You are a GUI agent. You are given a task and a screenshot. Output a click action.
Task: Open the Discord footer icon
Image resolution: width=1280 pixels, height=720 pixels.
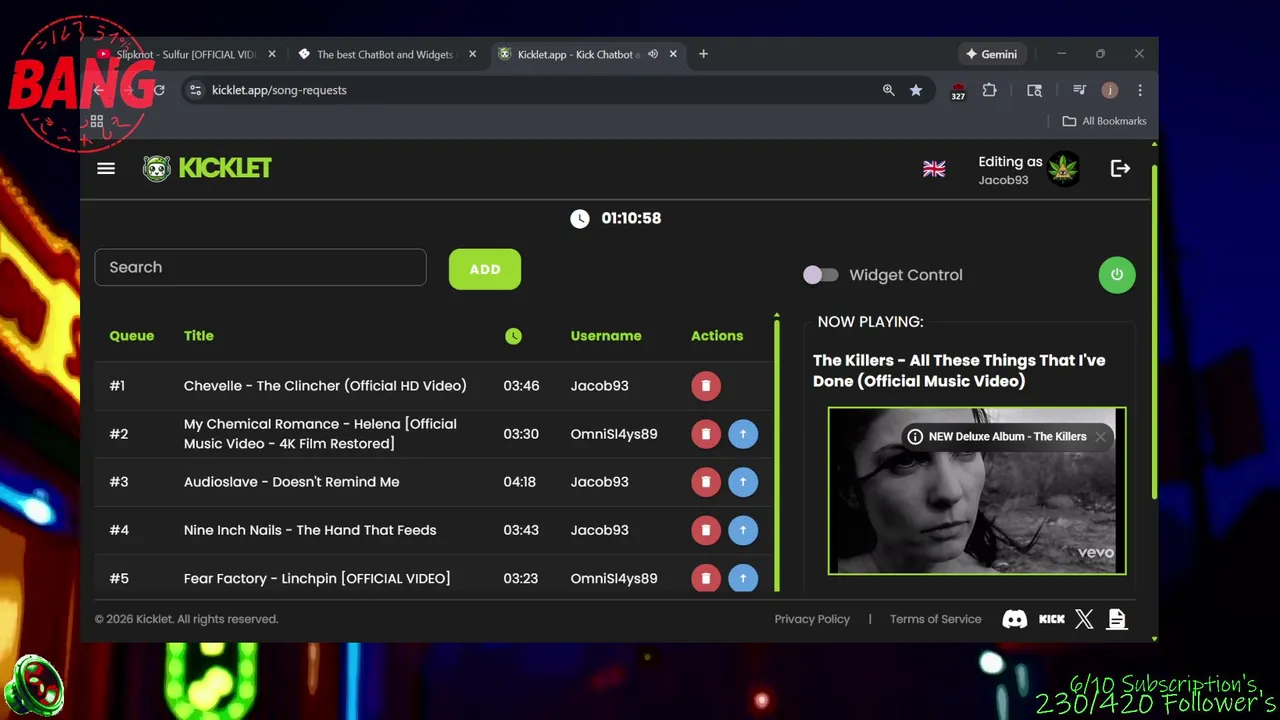pos(1015,619)
